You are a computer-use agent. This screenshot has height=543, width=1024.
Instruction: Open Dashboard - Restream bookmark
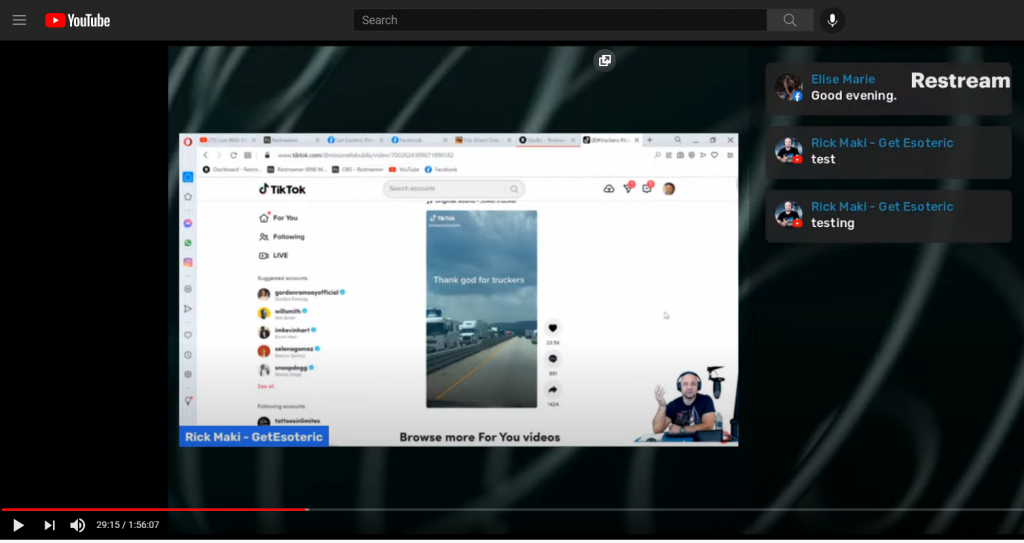point(232,170)
